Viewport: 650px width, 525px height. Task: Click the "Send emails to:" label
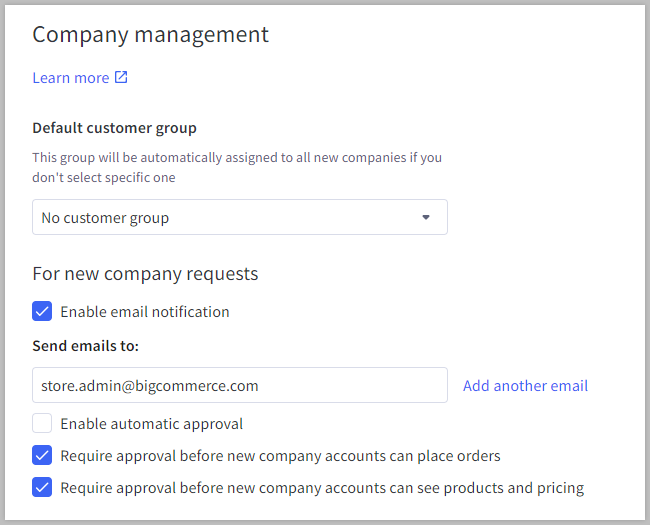pos(85,346)
